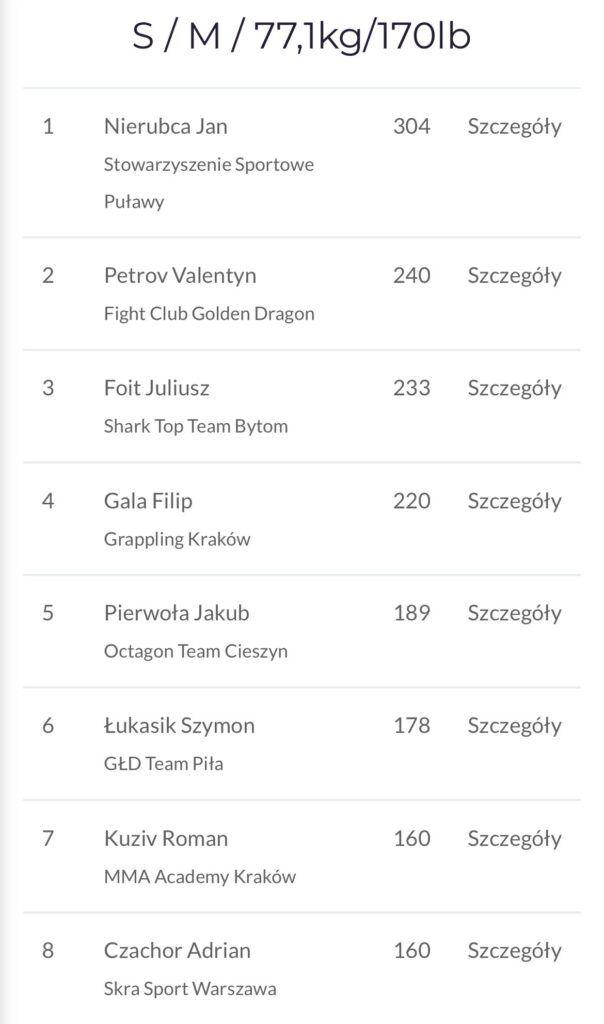Click the Octagon Team Cieszyn club text
Image resolution: width=604 pixels, height=1024 pixels.
tap(195, 652)
